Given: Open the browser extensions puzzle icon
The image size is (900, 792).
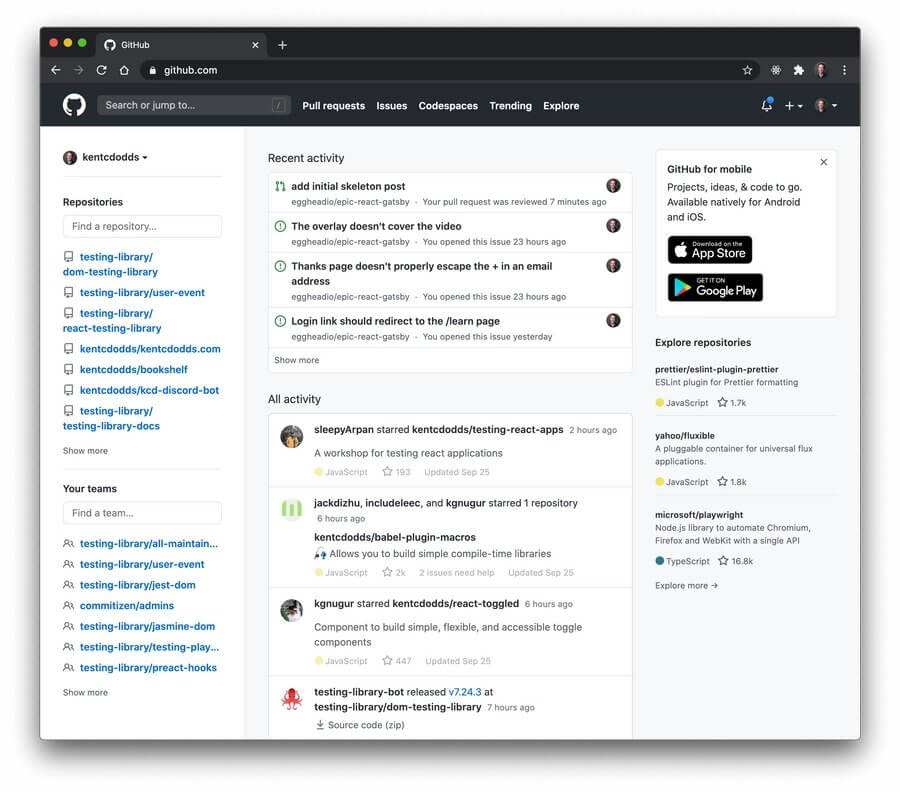Looking at the screenshot, I should coord(798,70).
